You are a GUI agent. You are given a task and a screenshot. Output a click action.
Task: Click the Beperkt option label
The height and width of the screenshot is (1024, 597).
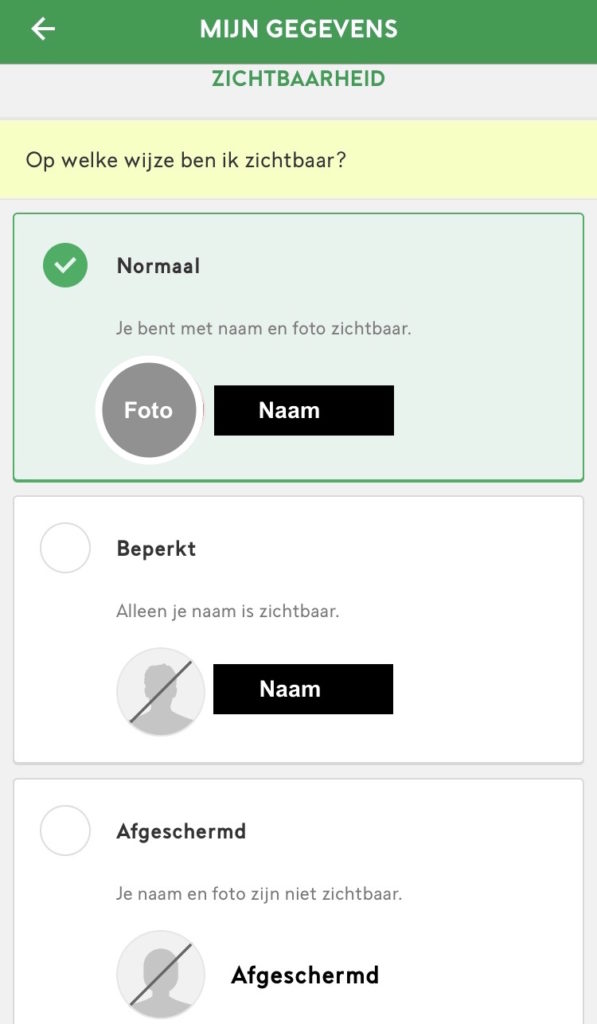click(156, 549)
